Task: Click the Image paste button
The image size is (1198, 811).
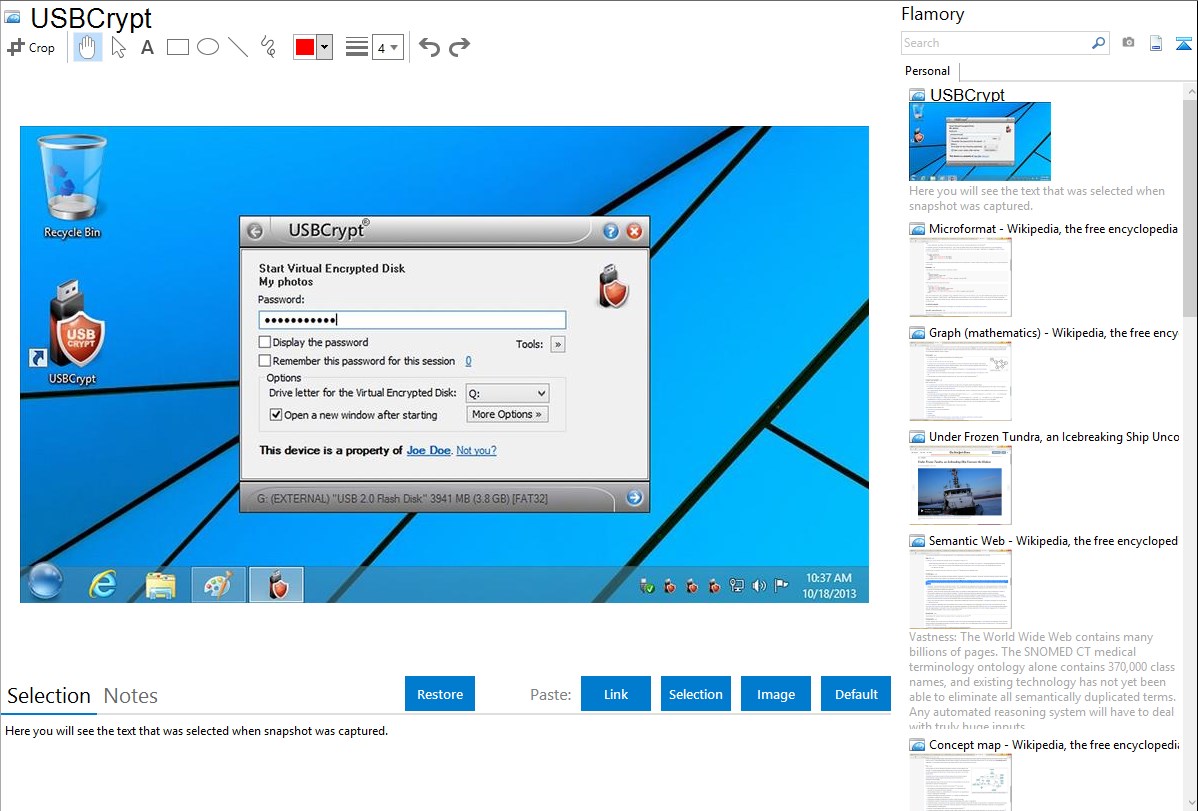Action: coord(775,694)
